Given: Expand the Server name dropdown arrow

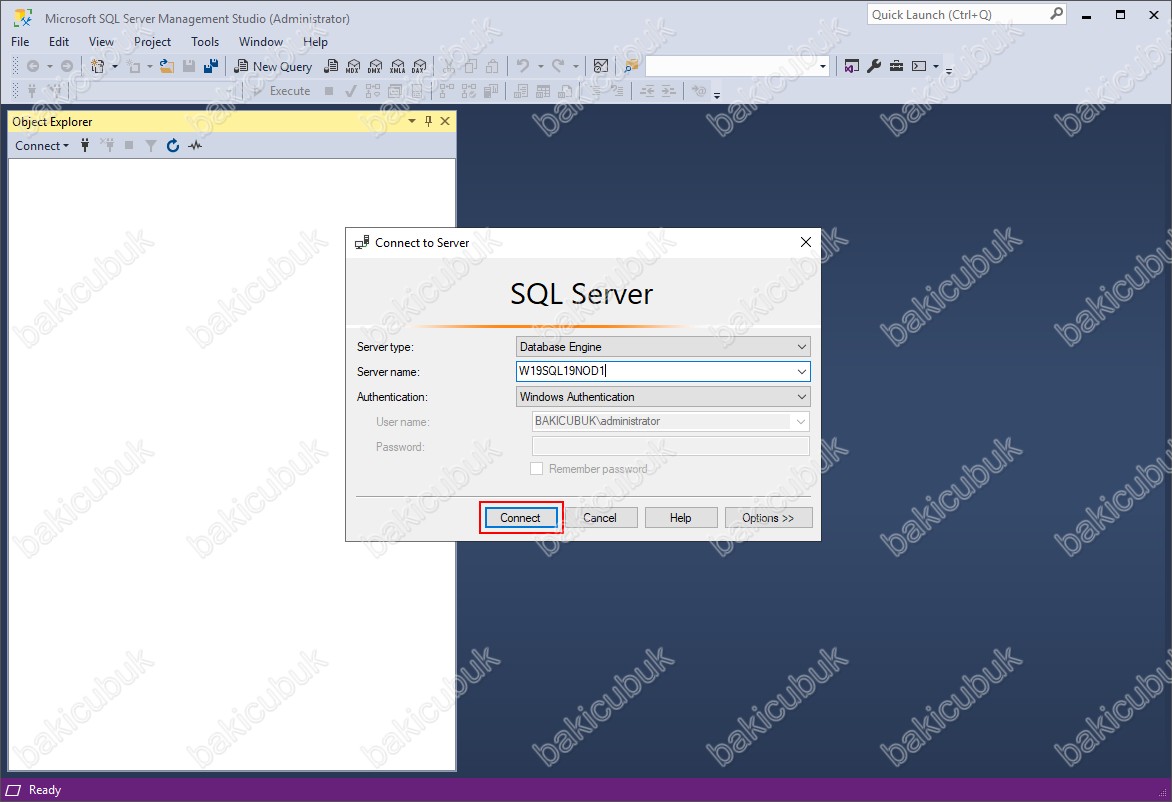Looking at the screenshot, I should pyautogui.click(x=801, y=371).
